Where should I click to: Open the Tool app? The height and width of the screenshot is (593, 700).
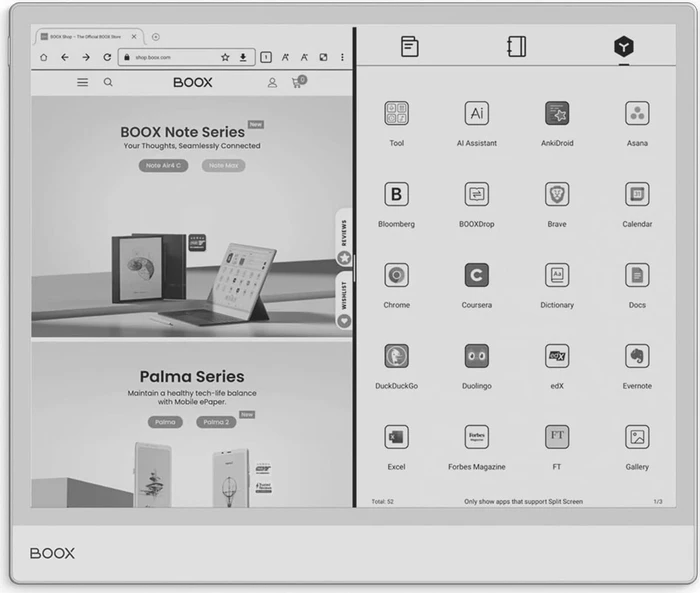click(x=396, y=113)
